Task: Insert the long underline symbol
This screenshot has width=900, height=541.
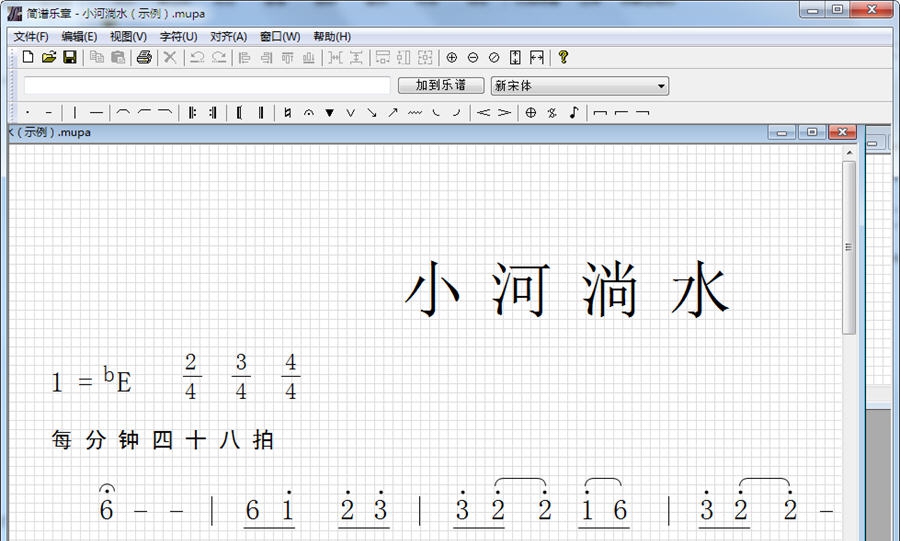Action: coord(96,113)
